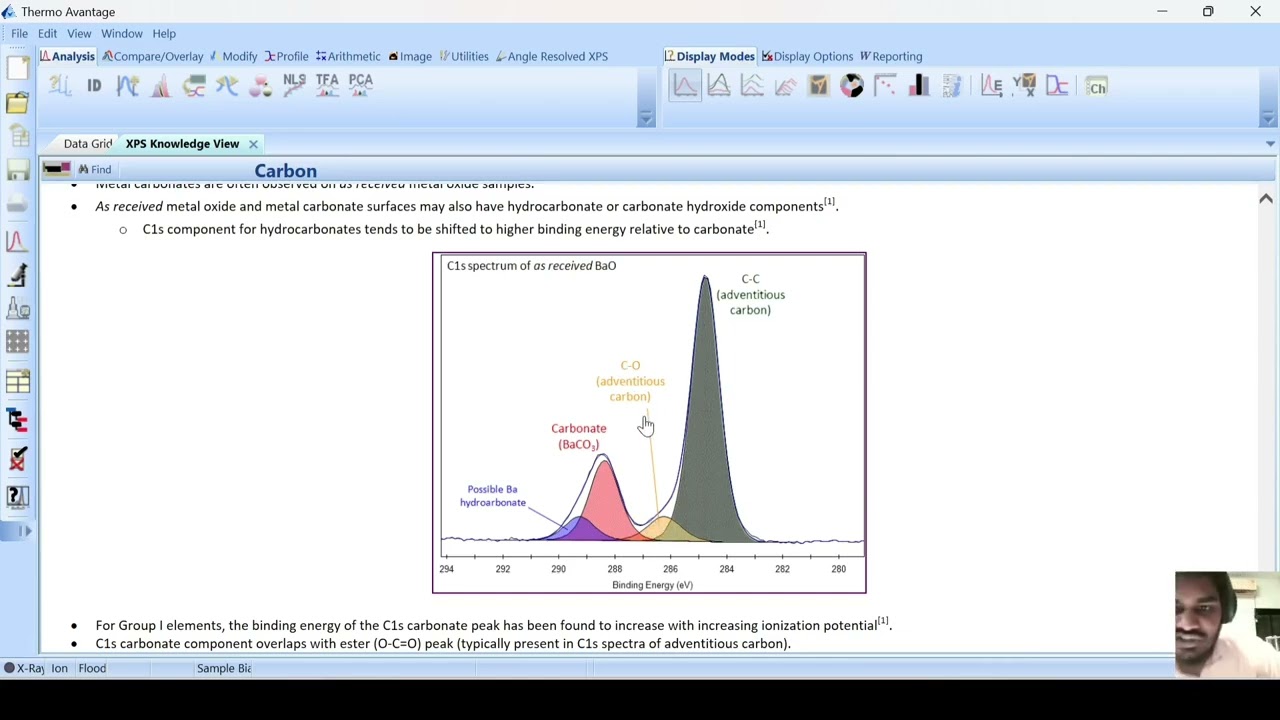Switch to the Reporting tab
Viewport: 1280px width, 720px height.
[891, 56]
